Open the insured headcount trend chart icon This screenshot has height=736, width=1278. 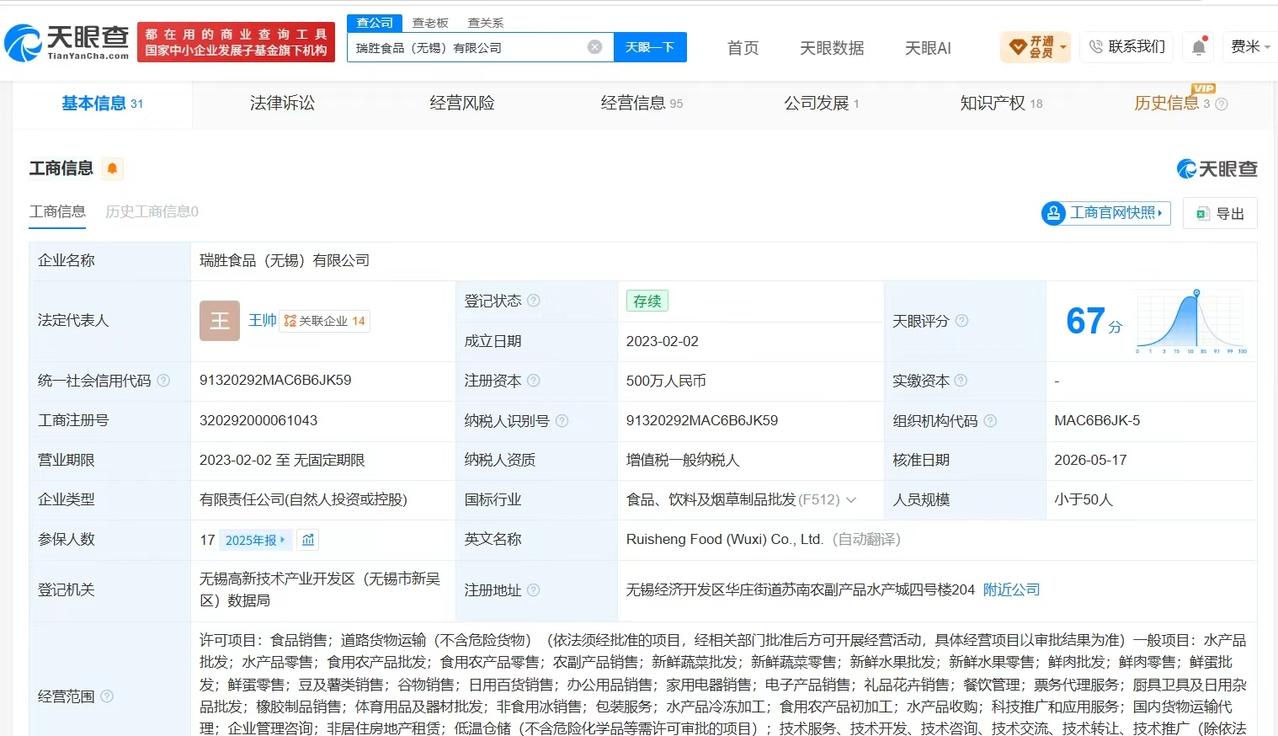308,540
